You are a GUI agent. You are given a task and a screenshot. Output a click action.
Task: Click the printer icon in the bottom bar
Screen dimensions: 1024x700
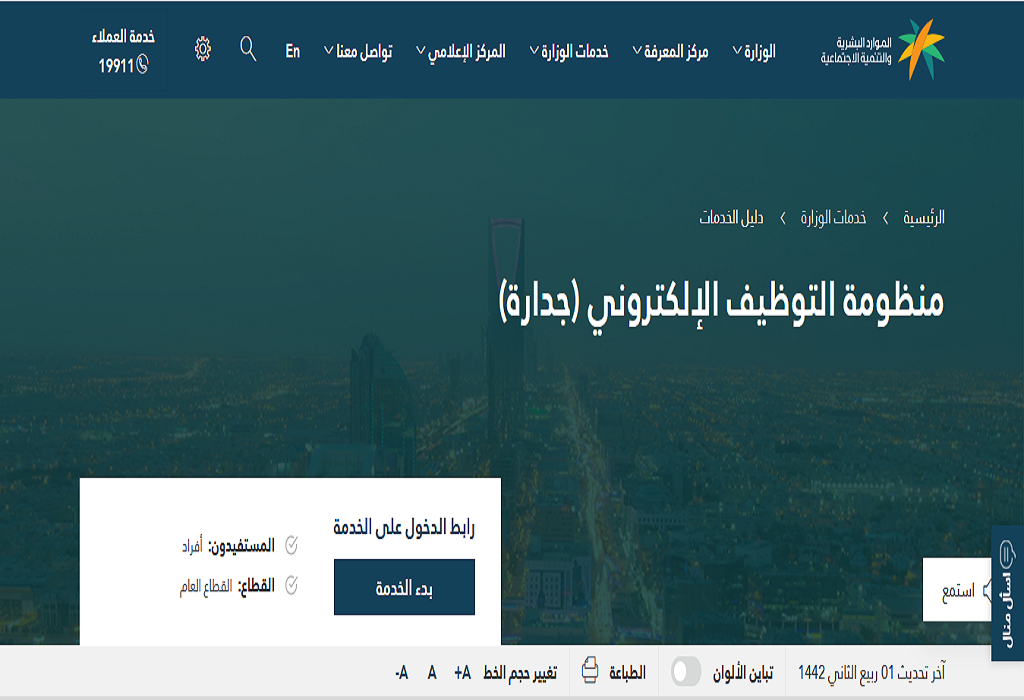pos(590,671)
